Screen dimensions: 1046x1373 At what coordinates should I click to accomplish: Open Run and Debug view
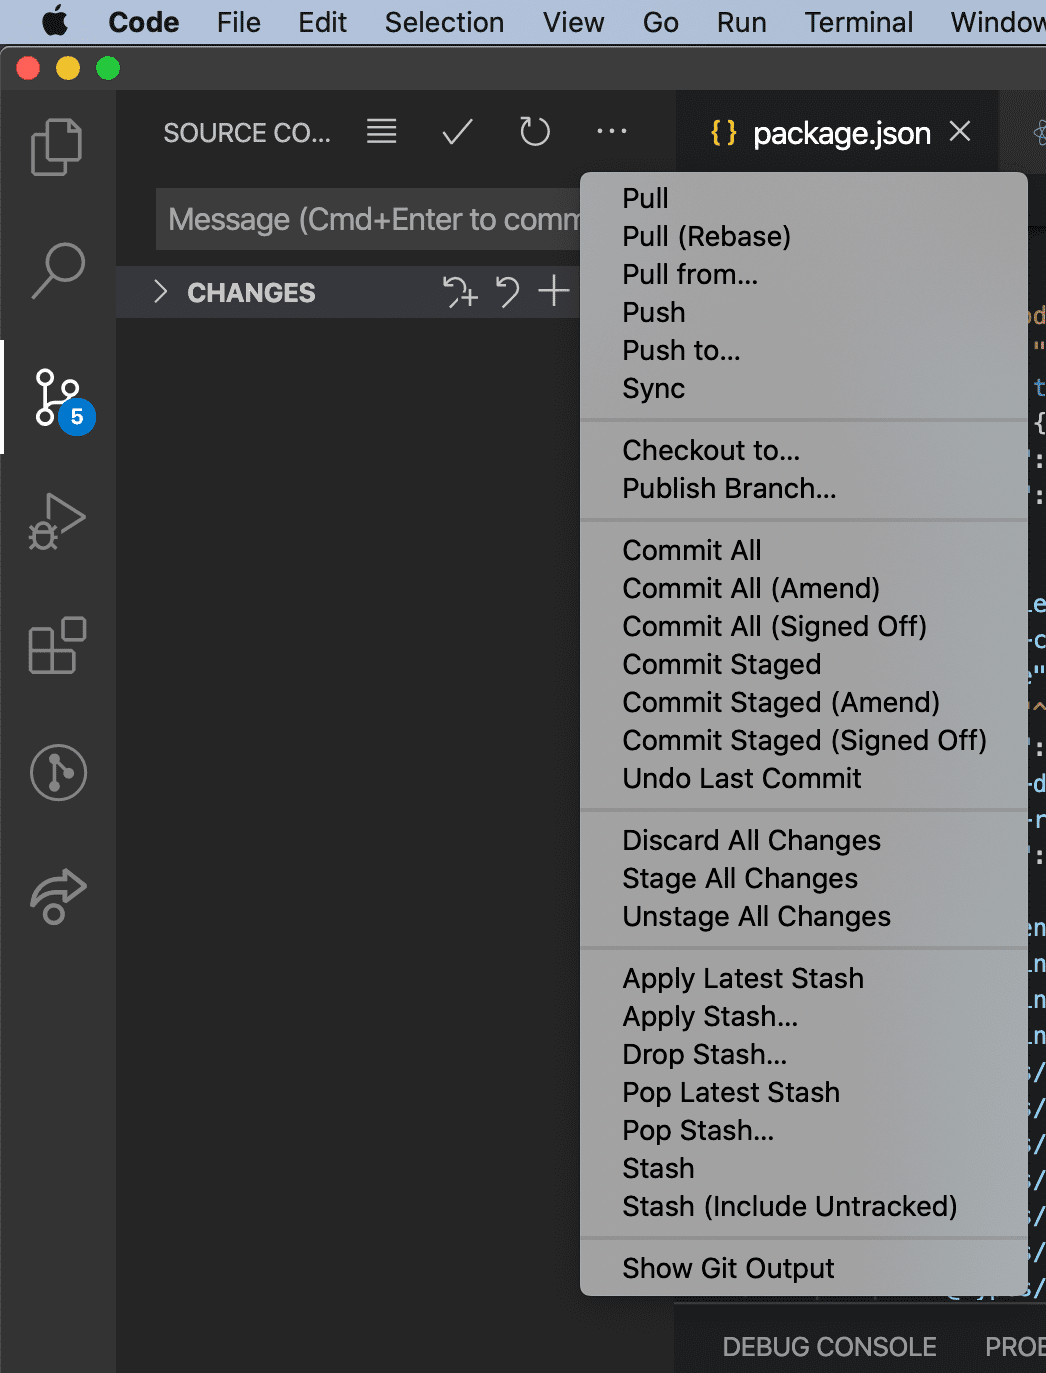57,521
